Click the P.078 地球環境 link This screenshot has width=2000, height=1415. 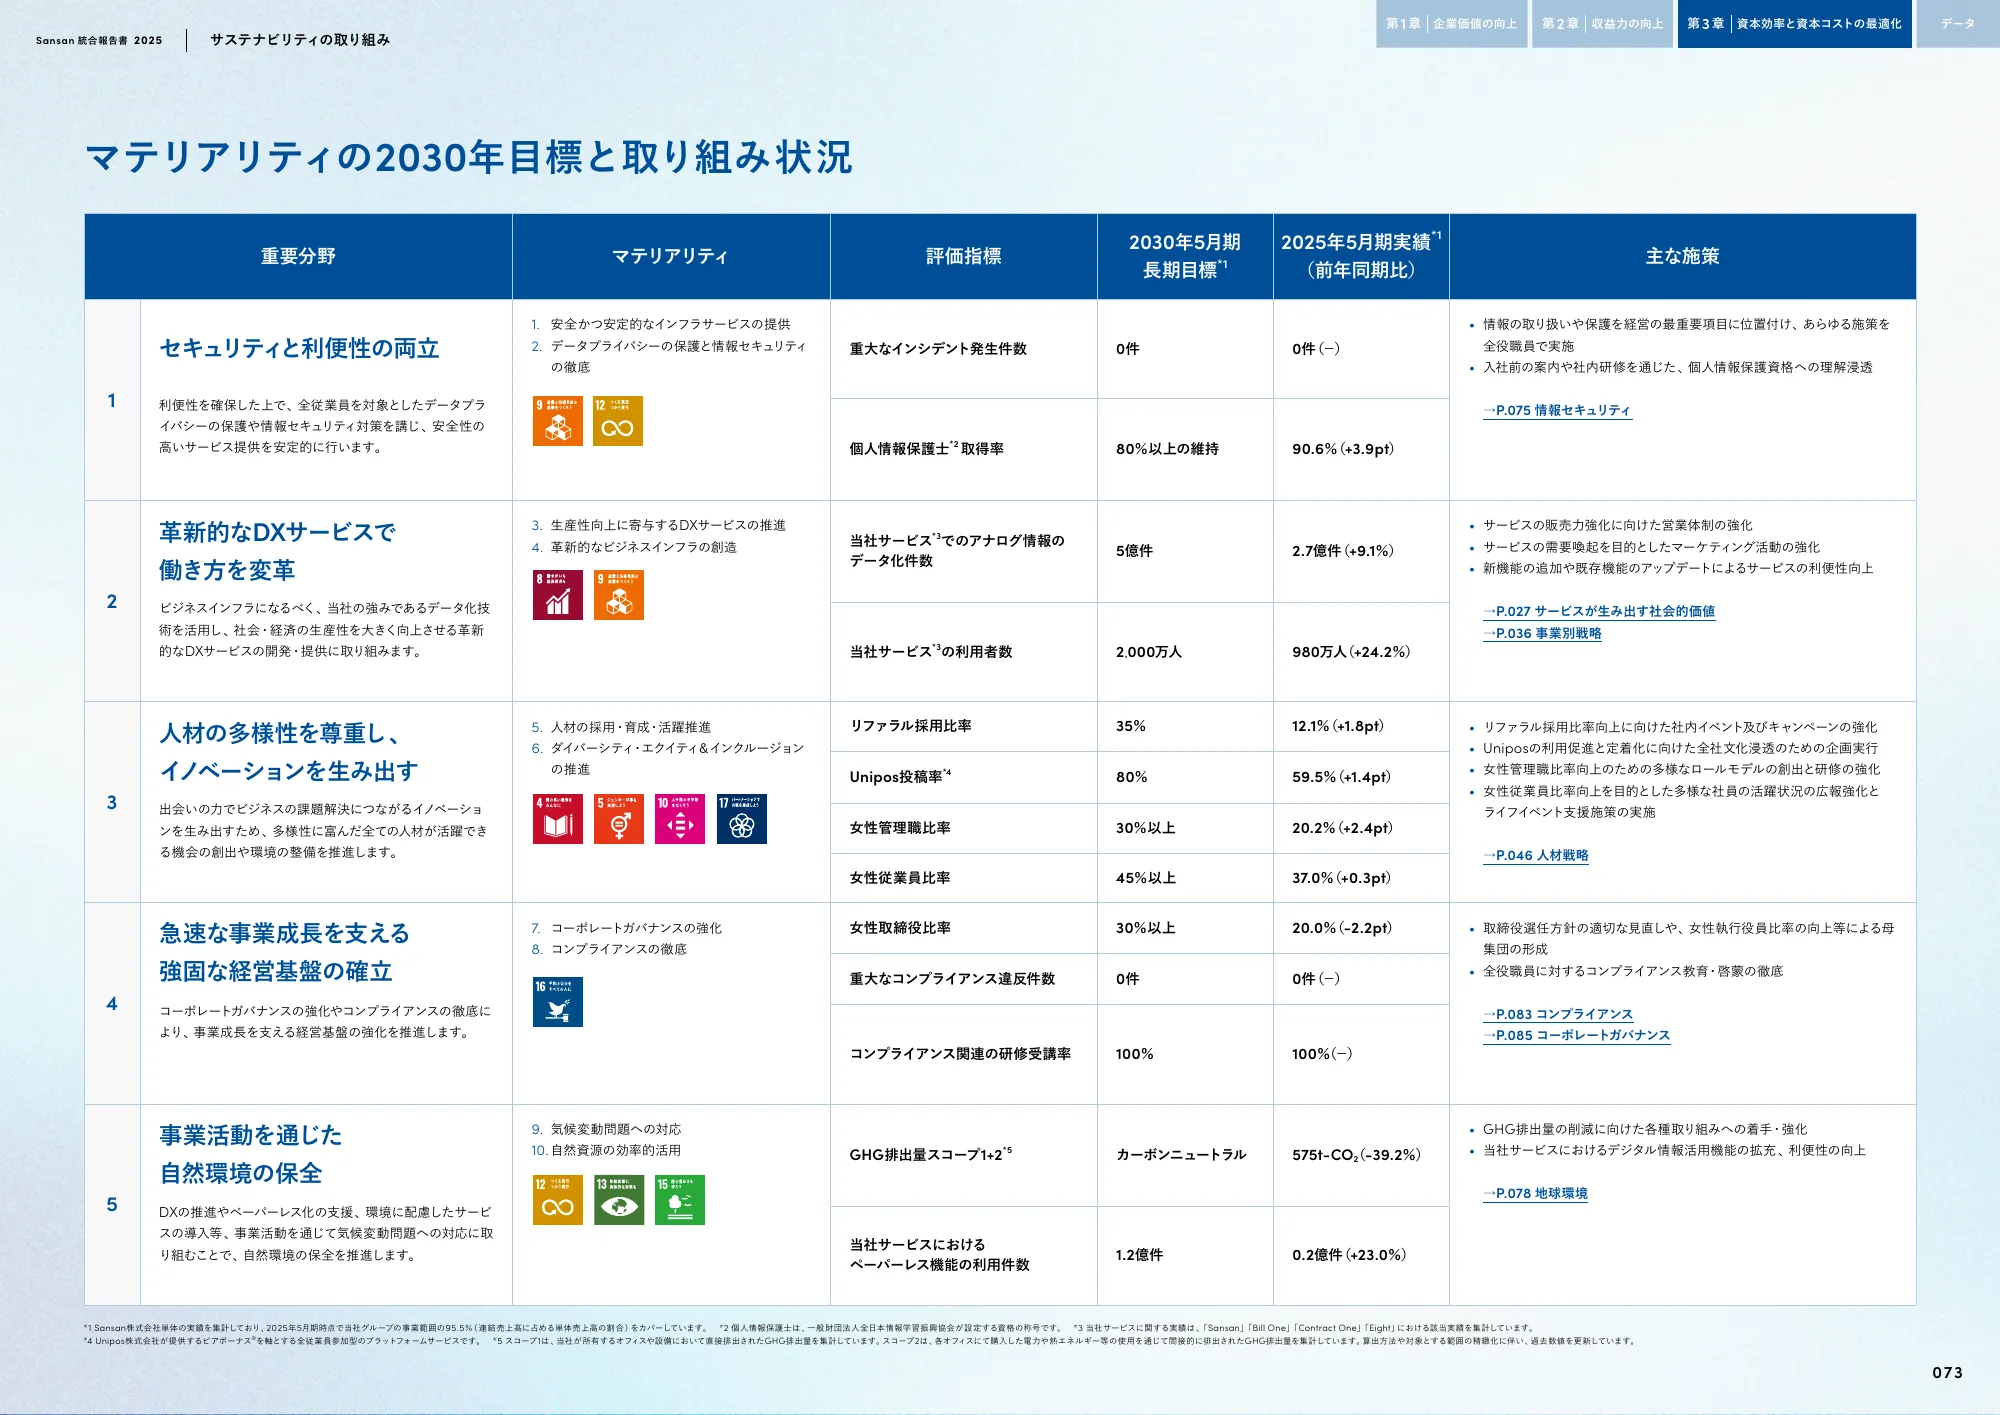[1536, 1193]
